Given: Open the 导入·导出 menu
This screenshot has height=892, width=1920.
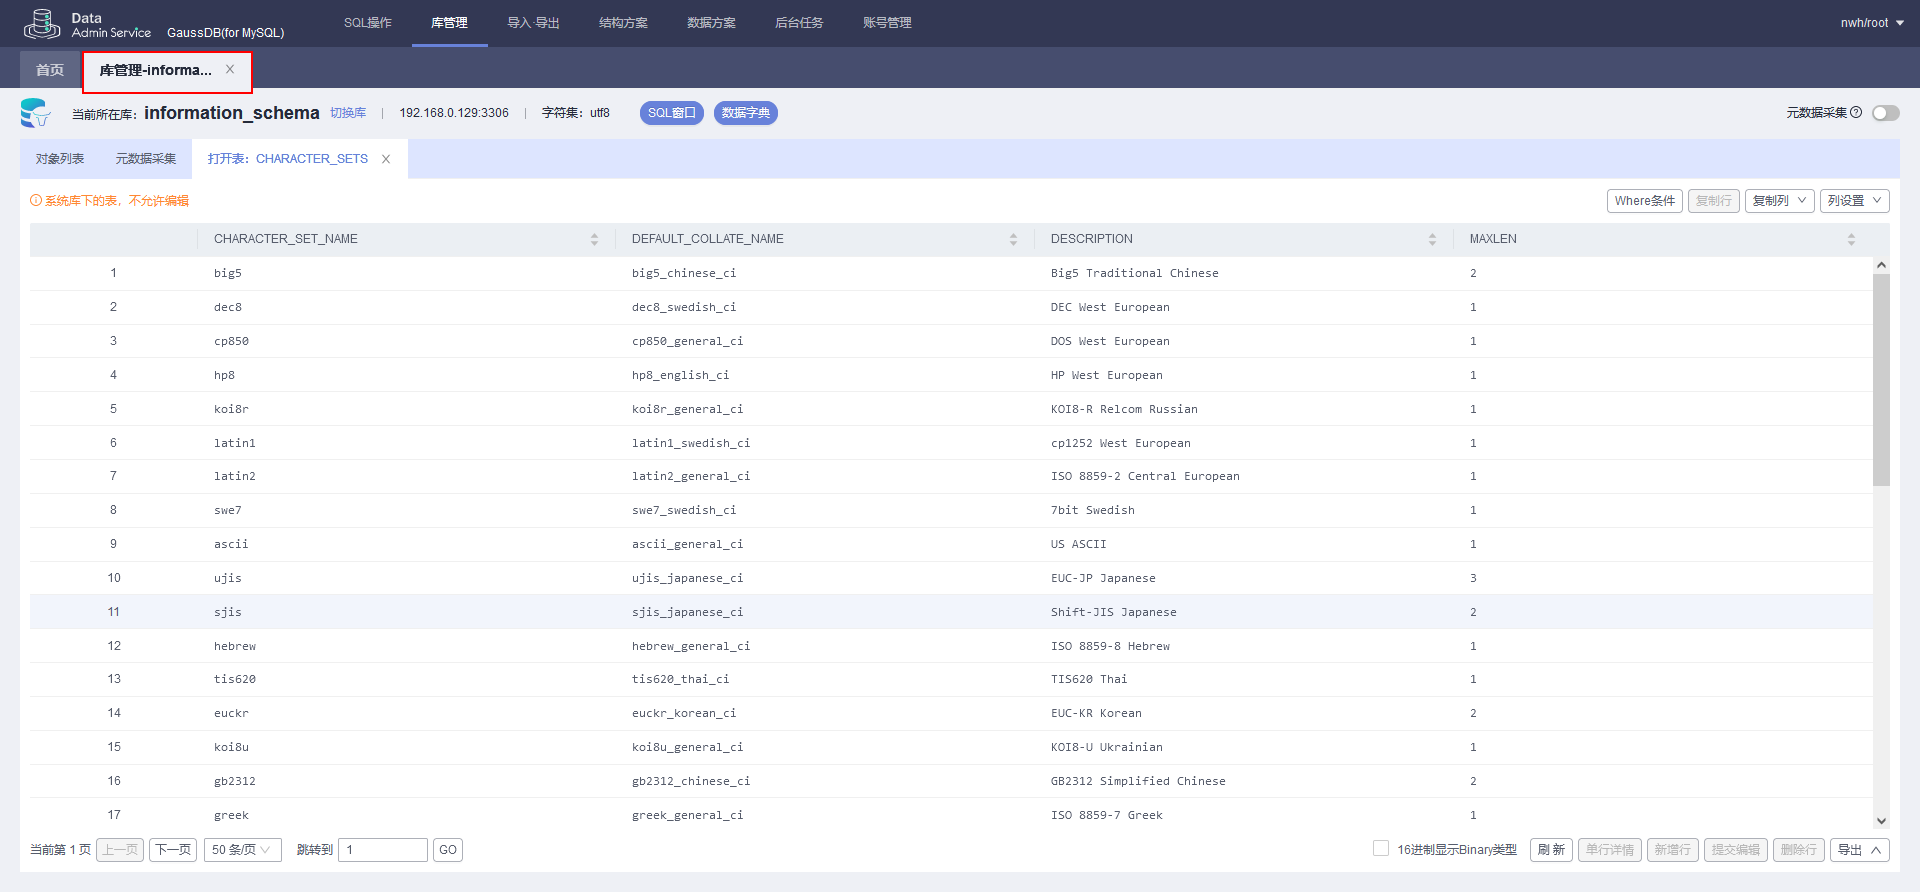Looking at the screenshot, I should coord(533,23).
